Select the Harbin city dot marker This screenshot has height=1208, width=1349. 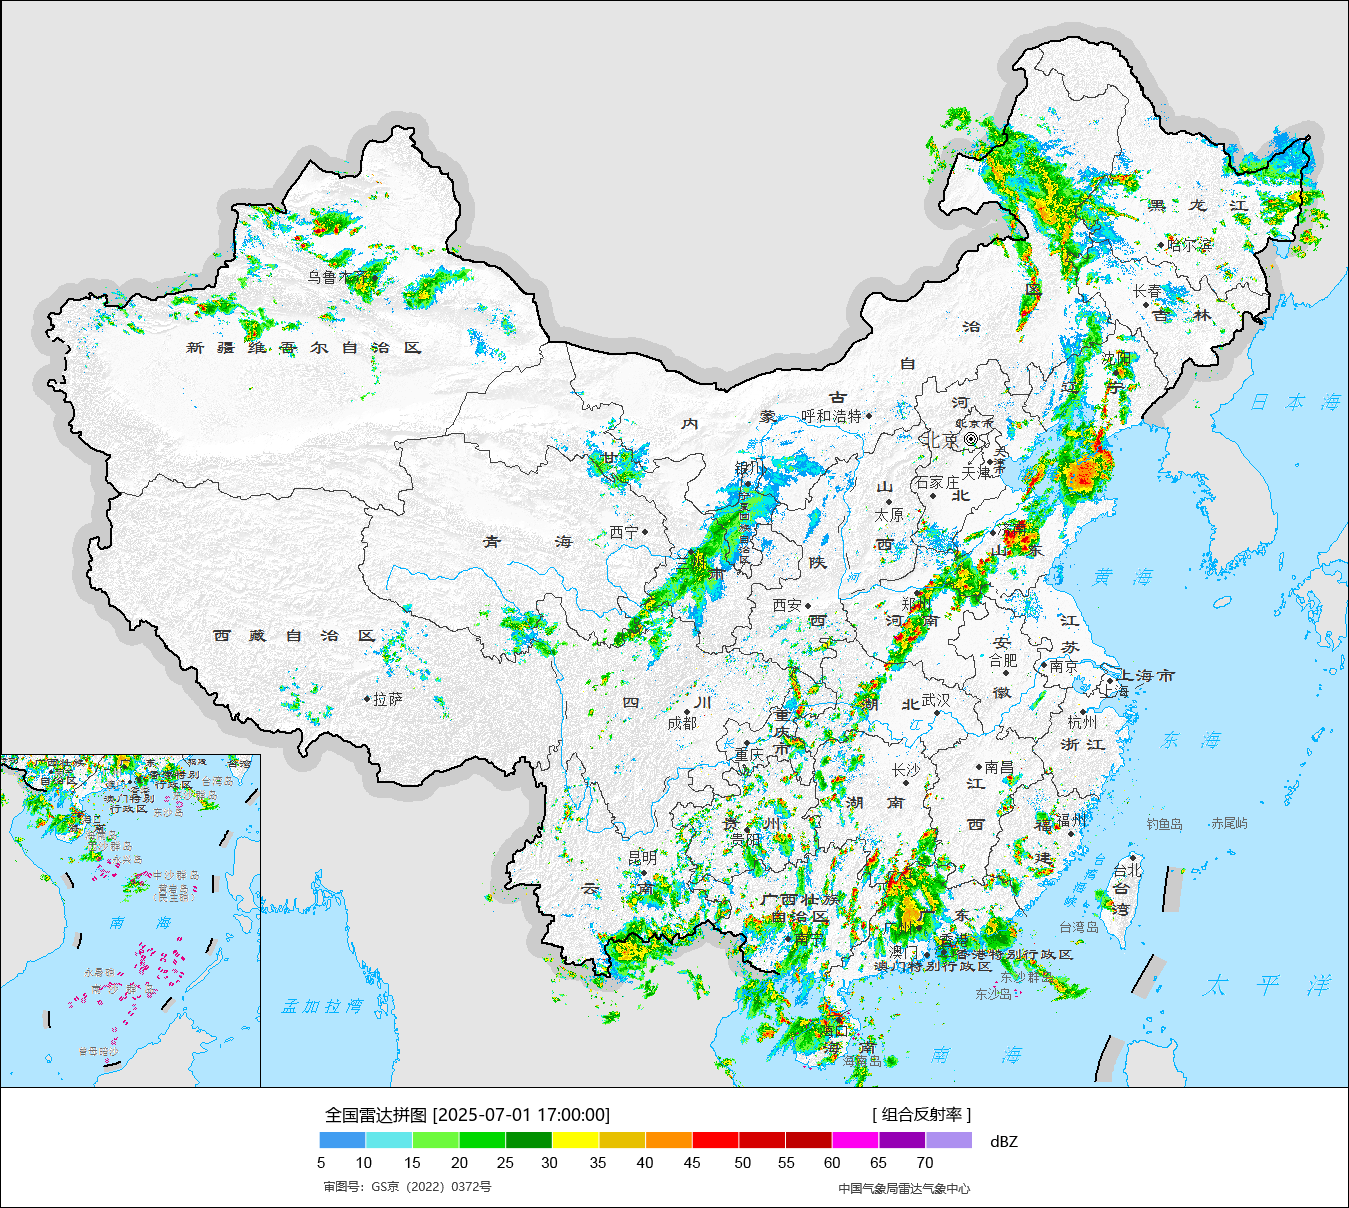click(x=1161, y=245)
